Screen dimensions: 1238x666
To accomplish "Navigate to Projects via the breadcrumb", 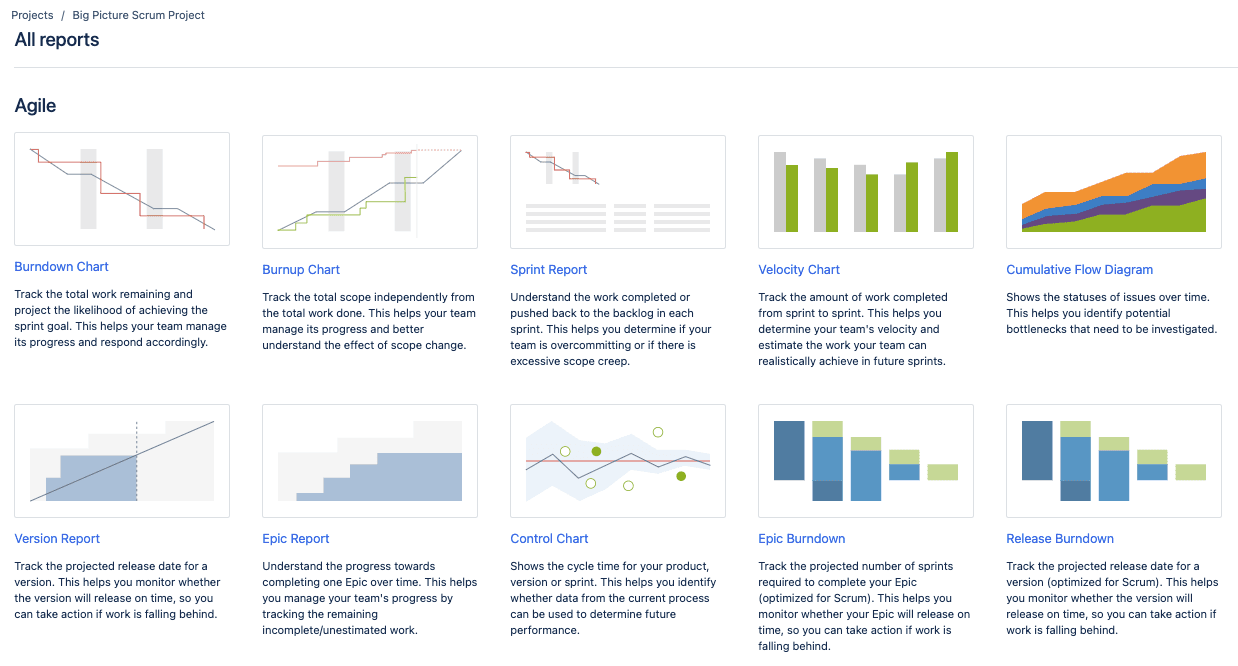I will coord(31,14).
